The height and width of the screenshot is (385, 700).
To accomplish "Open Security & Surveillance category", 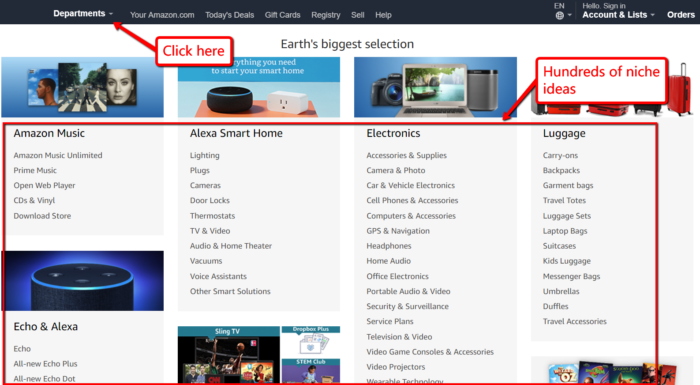I will [x=408, y=306].
